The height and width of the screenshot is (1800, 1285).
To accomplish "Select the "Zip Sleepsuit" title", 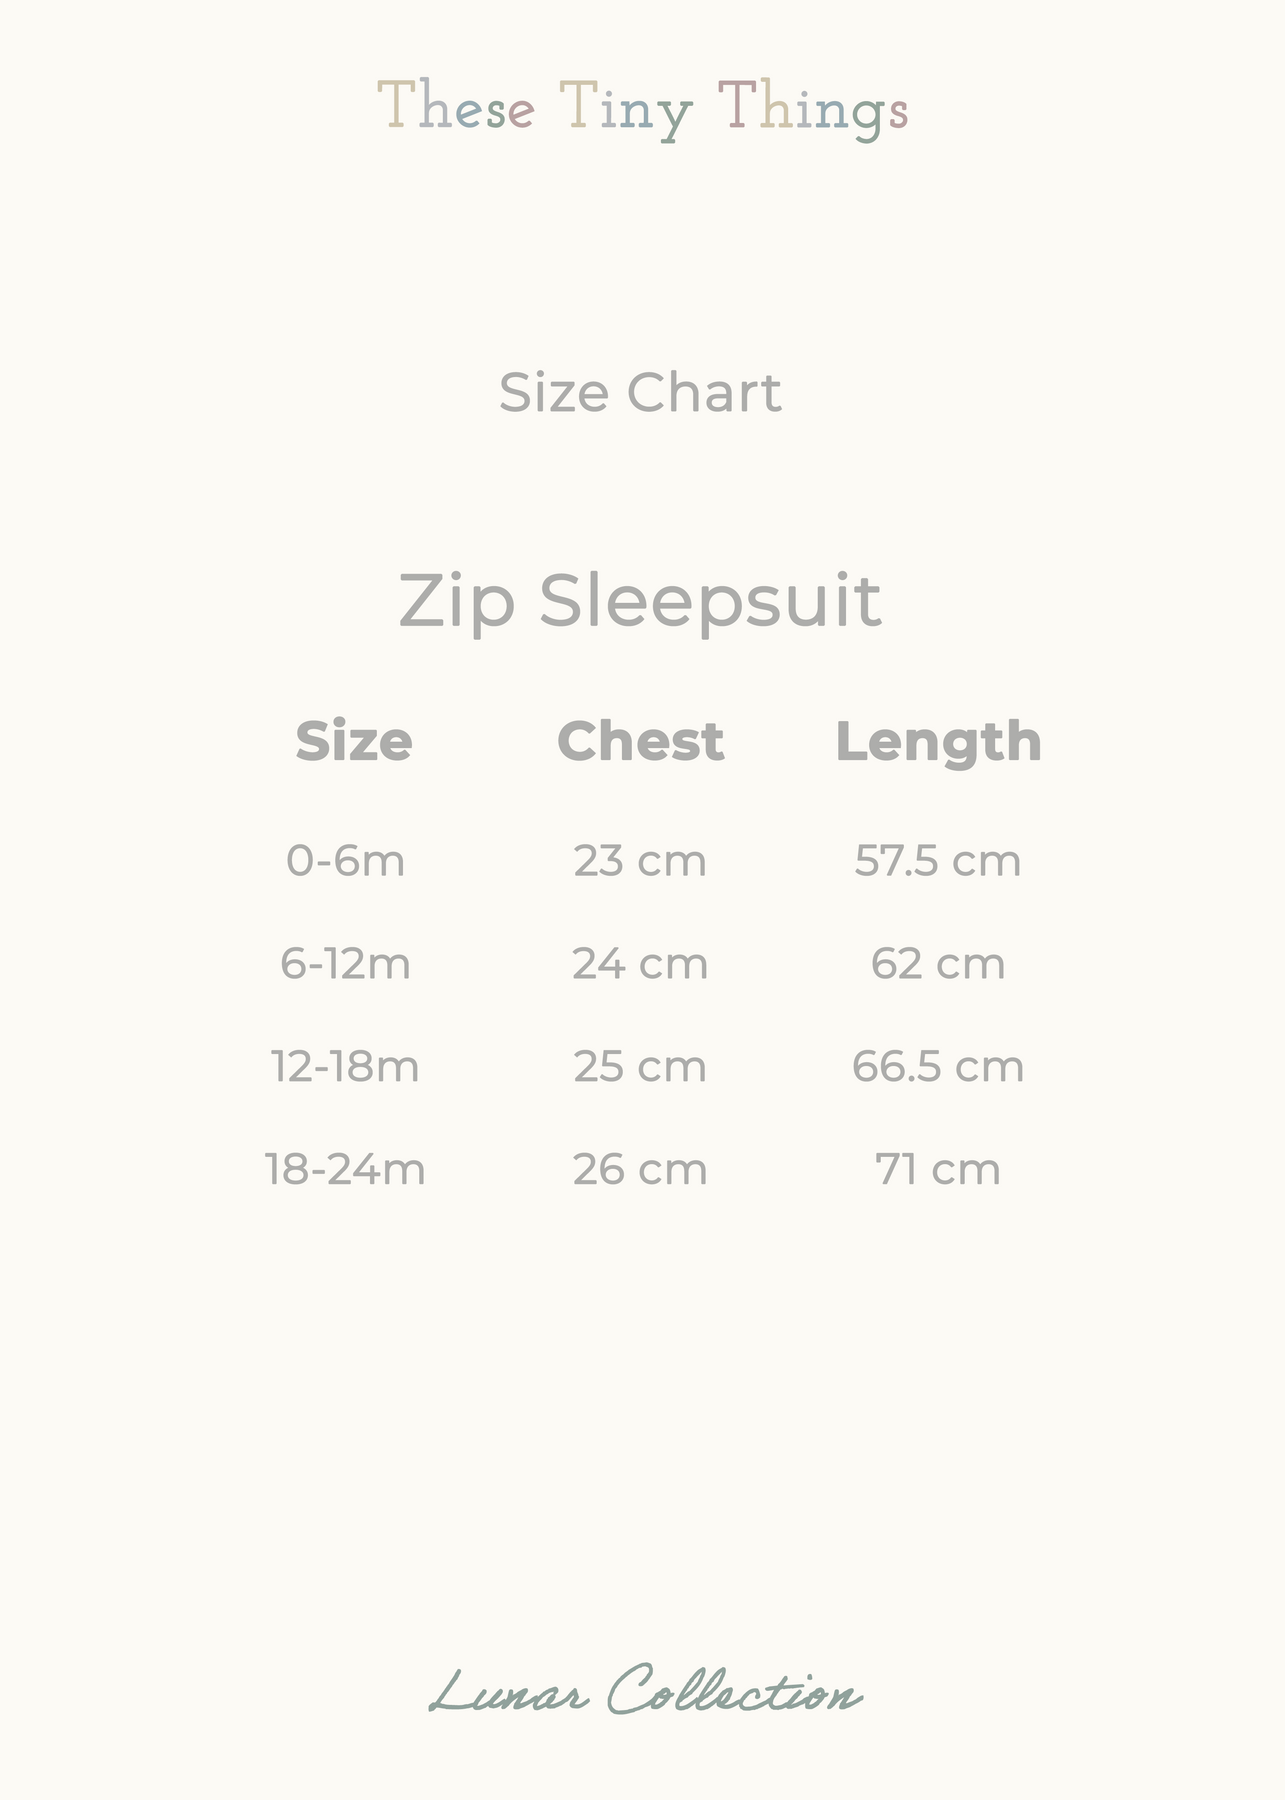I will pyautogui.click(x=640, y=601).
